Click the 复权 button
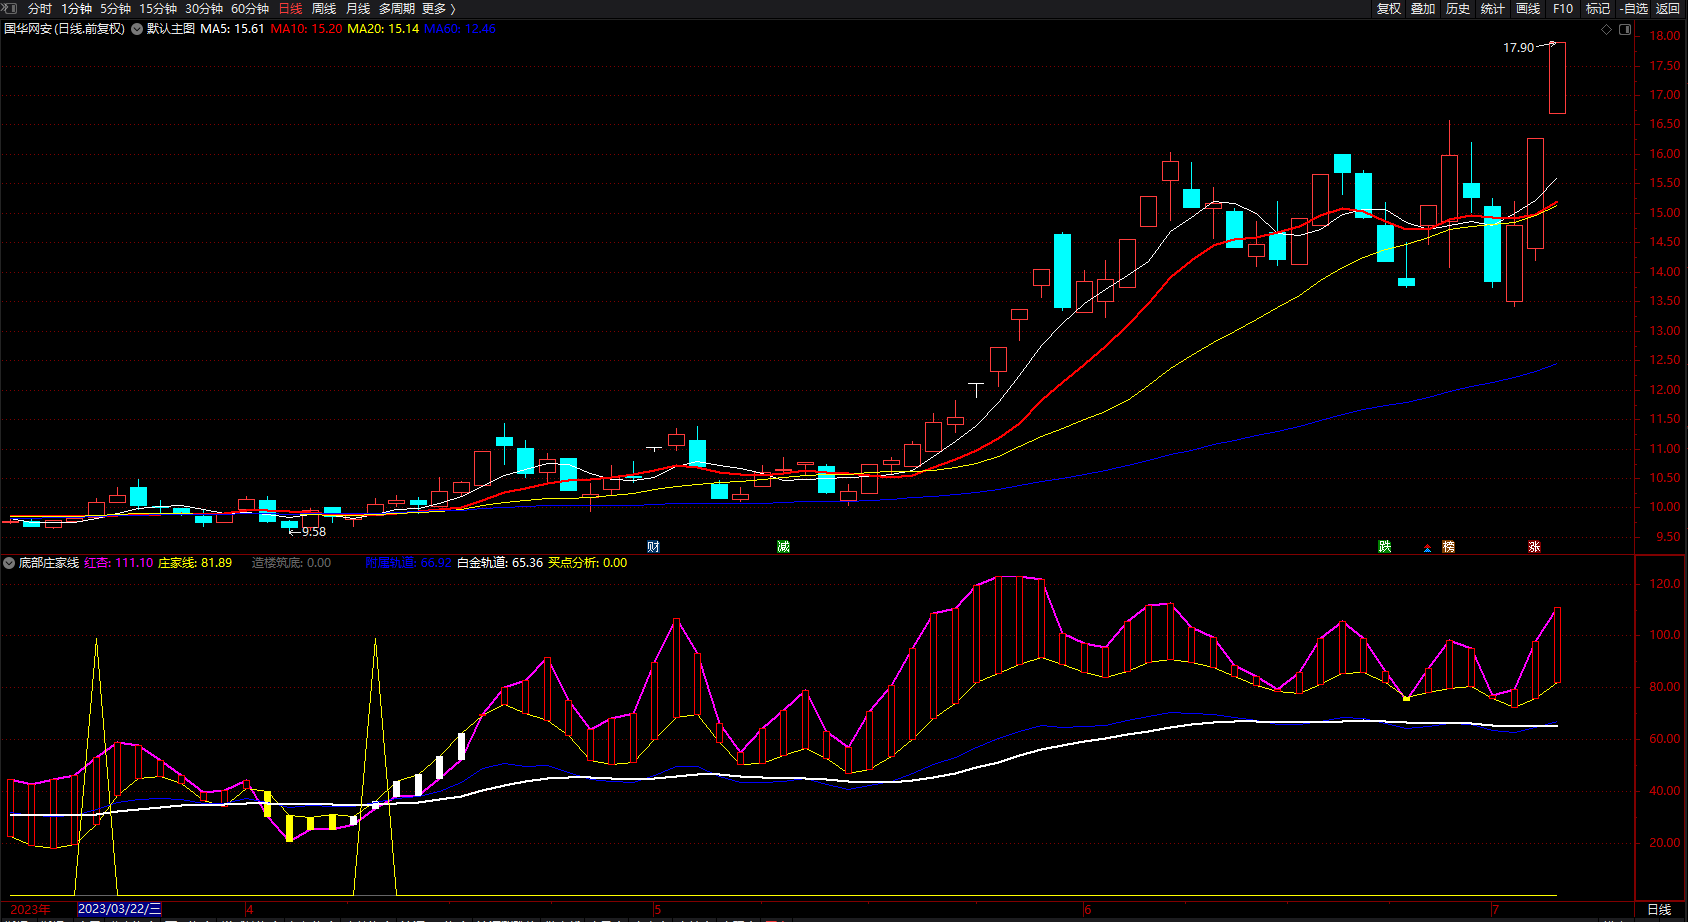 1388,8
